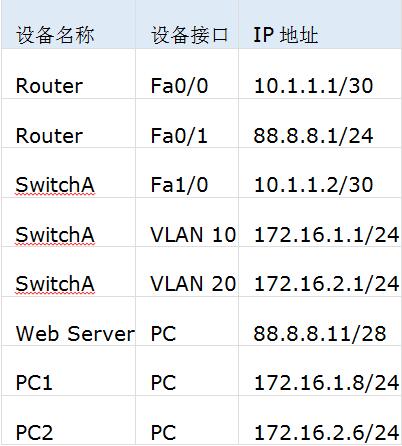
Task: Select the Web Server cell
Action: tap(68, 321)
